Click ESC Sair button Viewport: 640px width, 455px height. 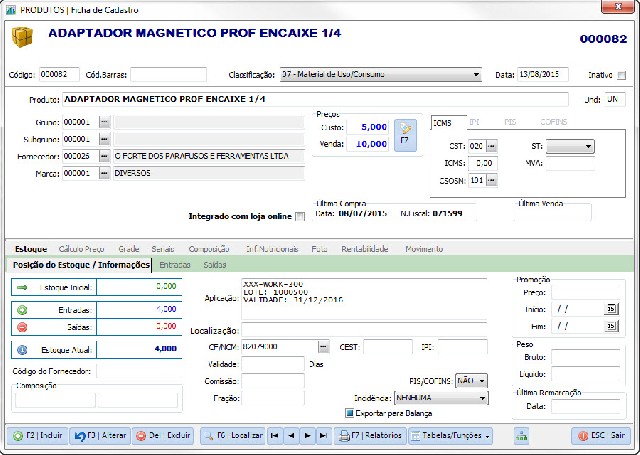601,436
